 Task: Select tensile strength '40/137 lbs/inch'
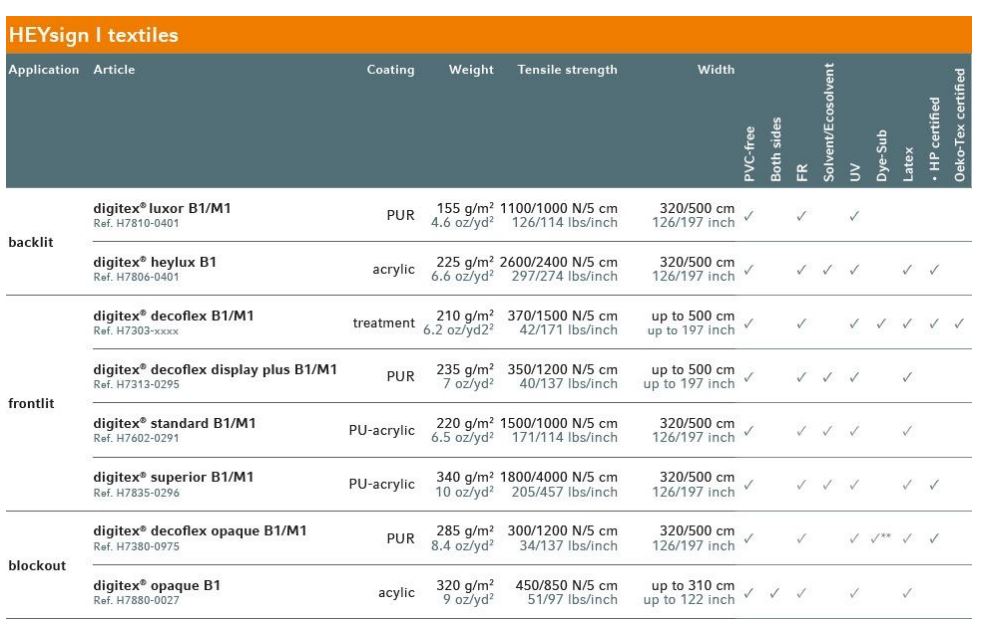click(569, 384)
